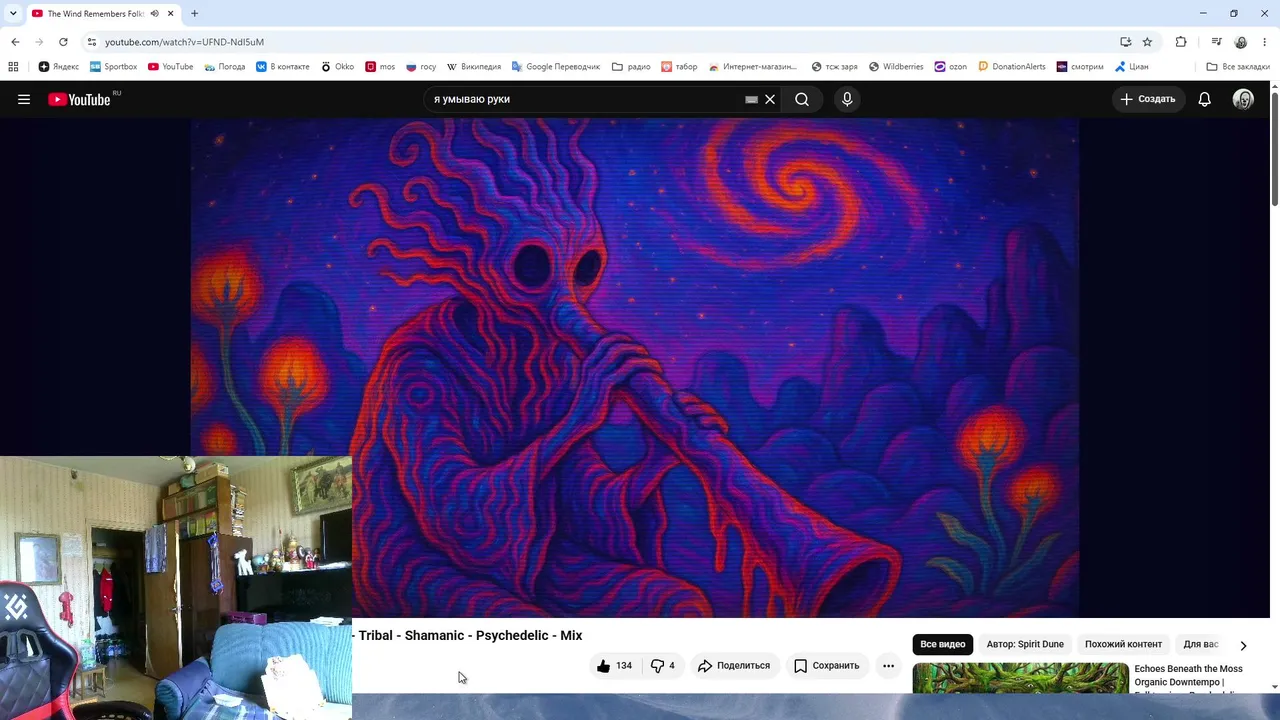Start voice search with the microphone

tap(847, 99)
